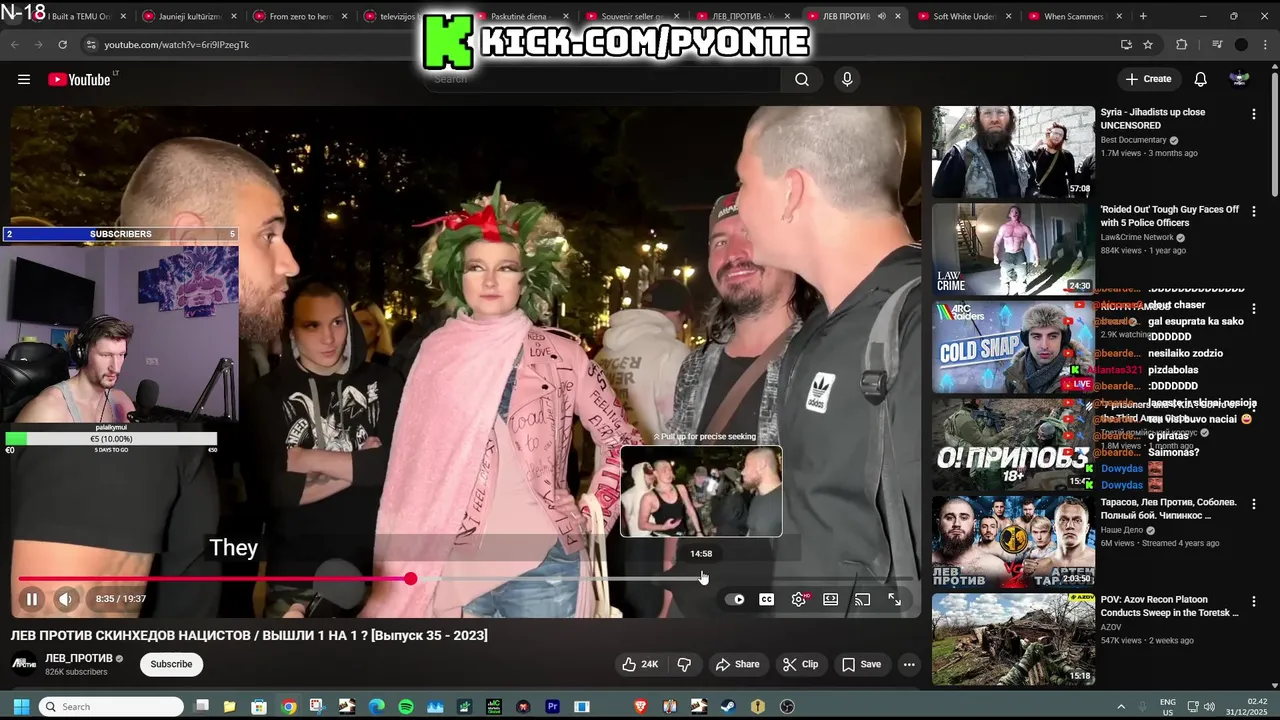Dislike the video

coord(685,664)
